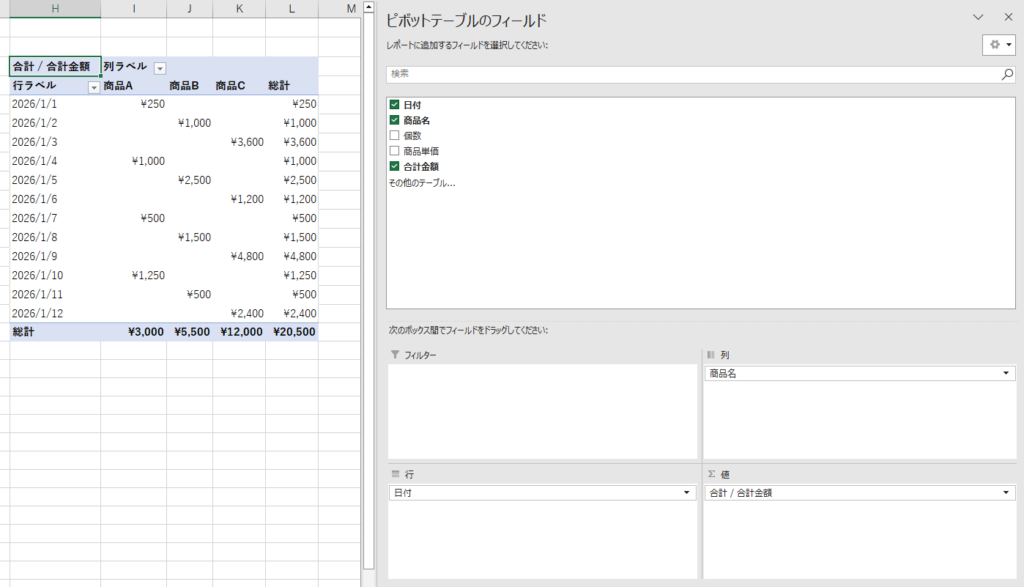The image size is (1024, 587).
Task: Select column header L
Action: point(291,9)
